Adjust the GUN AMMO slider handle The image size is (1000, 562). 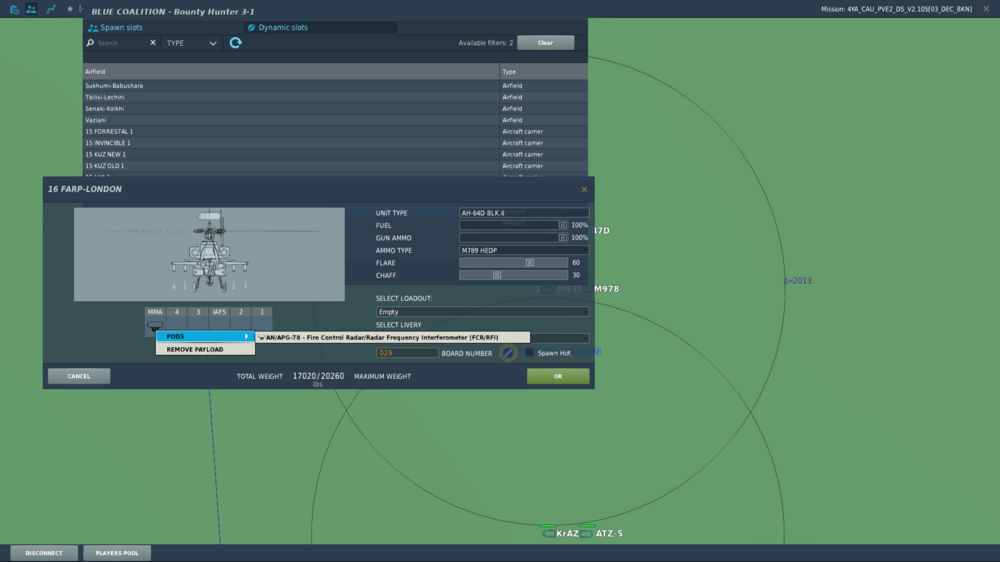pyautogui.click(x=562, y=238)
